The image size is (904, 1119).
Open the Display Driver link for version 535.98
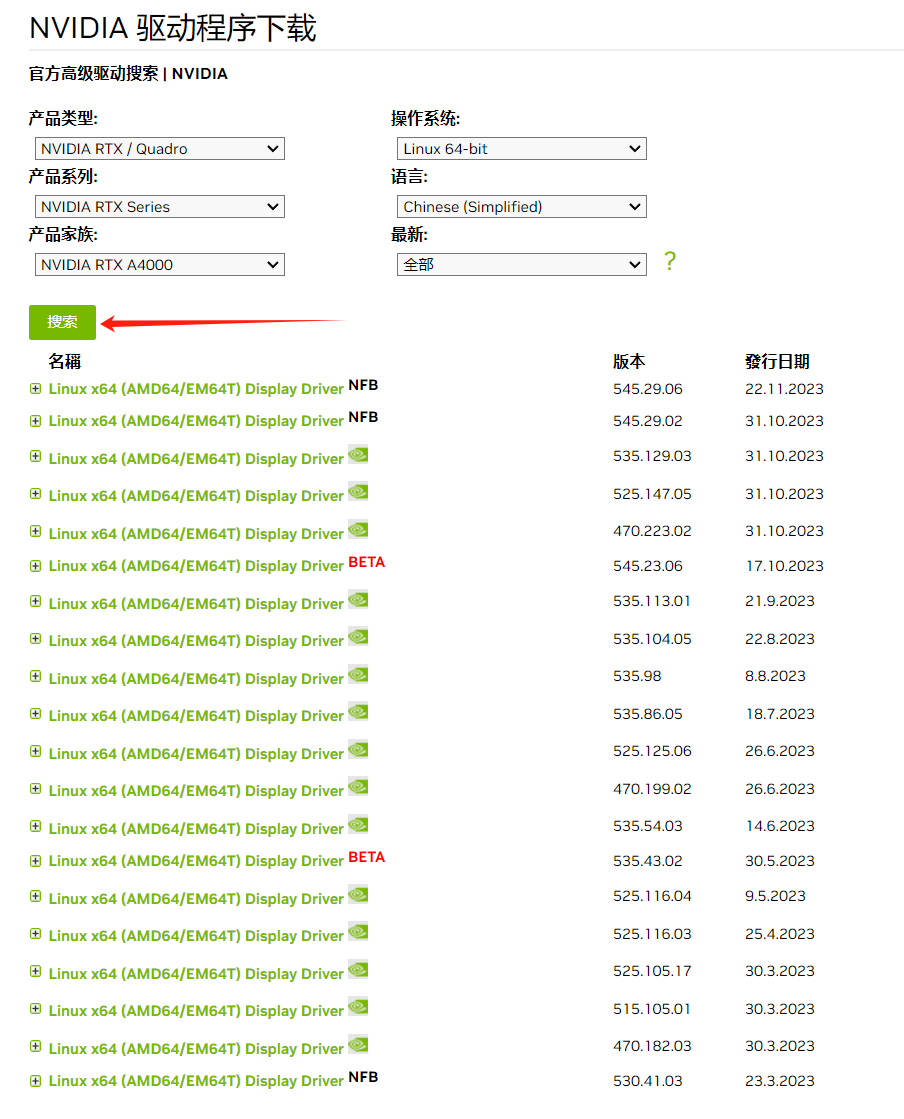[196, 679]
